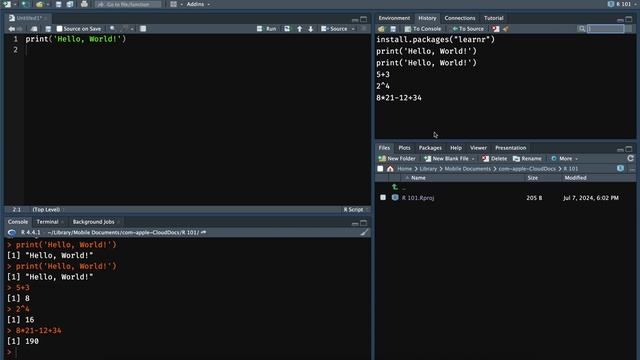The width and height of the screenshot is (640, 360).
Task: Open the code tools wand dropdown
Action: pos(127,29)
